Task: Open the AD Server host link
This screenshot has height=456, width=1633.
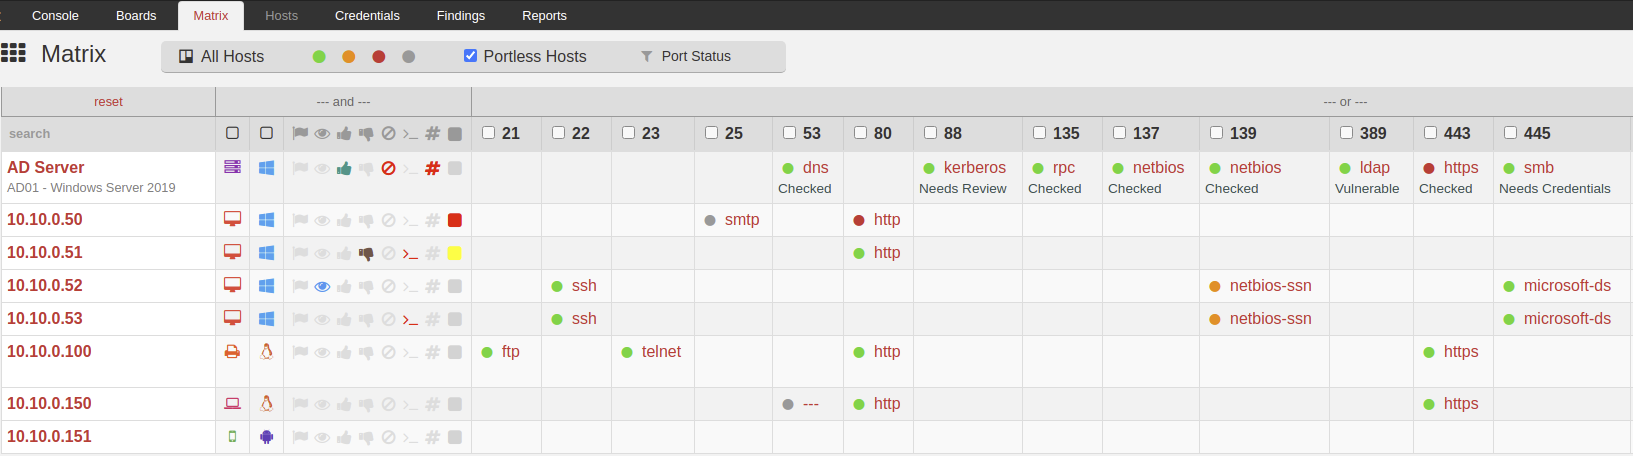Action: click(x=46, y=167)
